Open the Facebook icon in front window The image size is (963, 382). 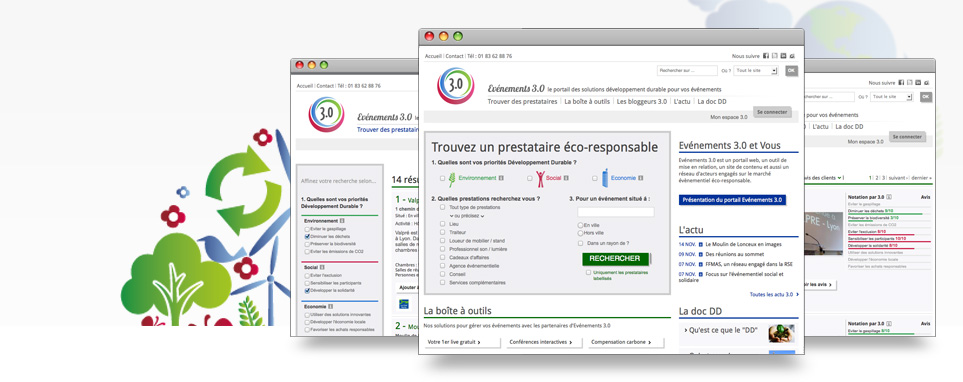coord(766,56)
